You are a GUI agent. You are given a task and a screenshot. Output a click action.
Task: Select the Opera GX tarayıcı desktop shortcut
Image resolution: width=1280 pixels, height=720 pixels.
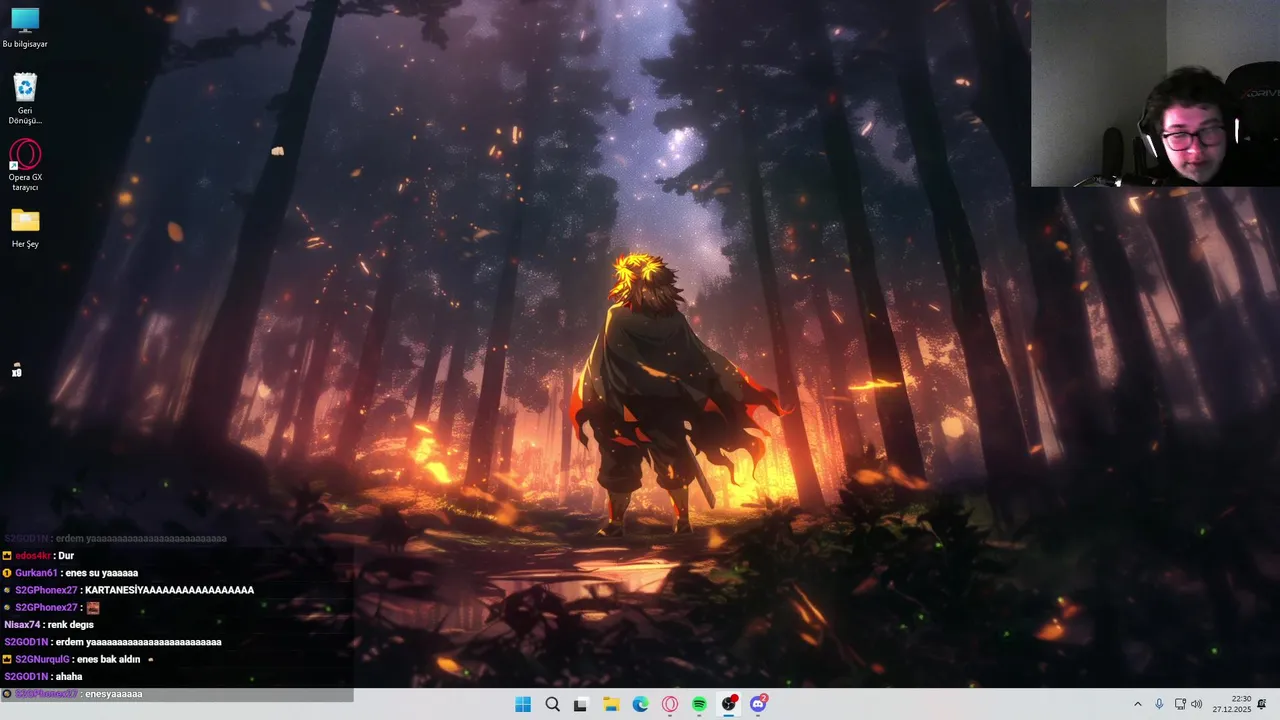point(25,165)
